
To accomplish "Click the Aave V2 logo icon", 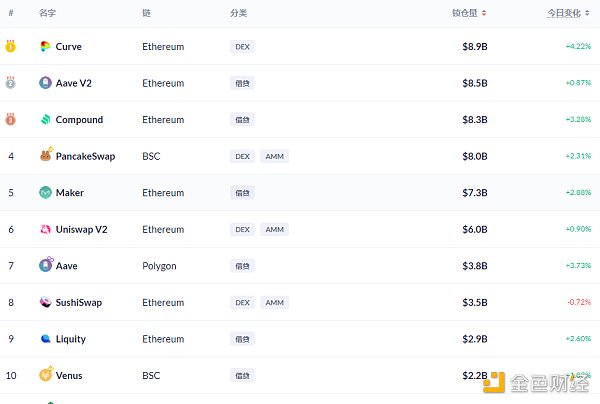I will click(46, 83).
